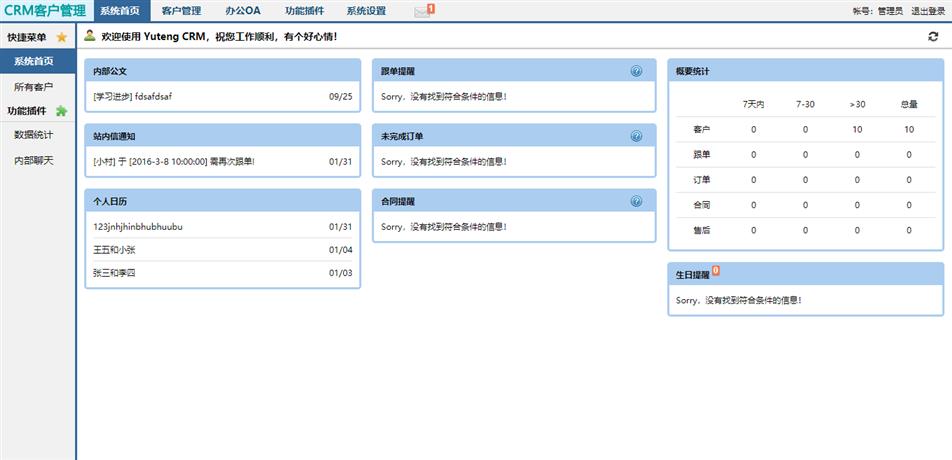The width and height of the screenshot is (952, 460).
Task: Click the 未完成订单 panel title
Action: click(402, 136)
